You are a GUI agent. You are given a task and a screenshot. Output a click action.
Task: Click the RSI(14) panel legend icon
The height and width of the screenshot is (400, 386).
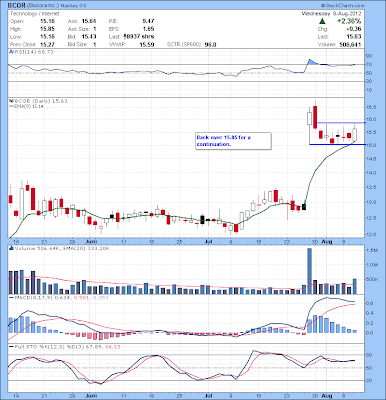pos(11,52)
